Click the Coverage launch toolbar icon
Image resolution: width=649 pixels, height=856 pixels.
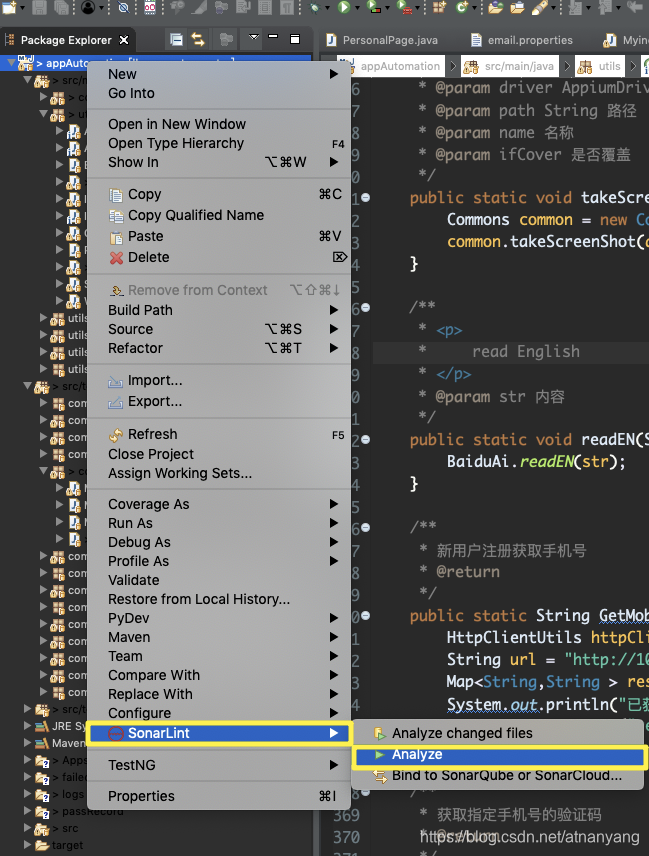pyautogui.click(x=374, y=8)
